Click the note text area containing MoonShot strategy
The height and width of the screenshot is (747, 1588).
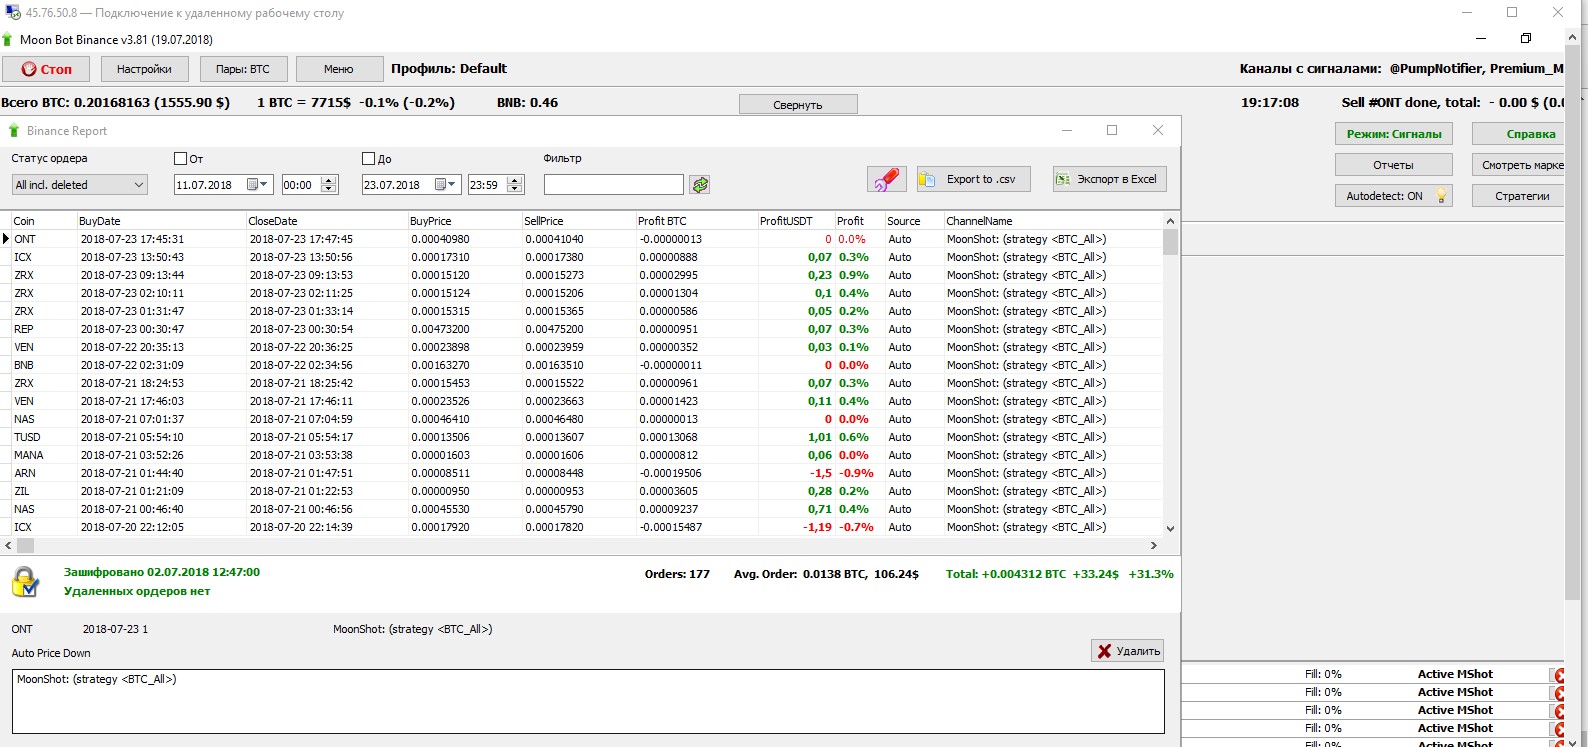[x=588, y=702]
